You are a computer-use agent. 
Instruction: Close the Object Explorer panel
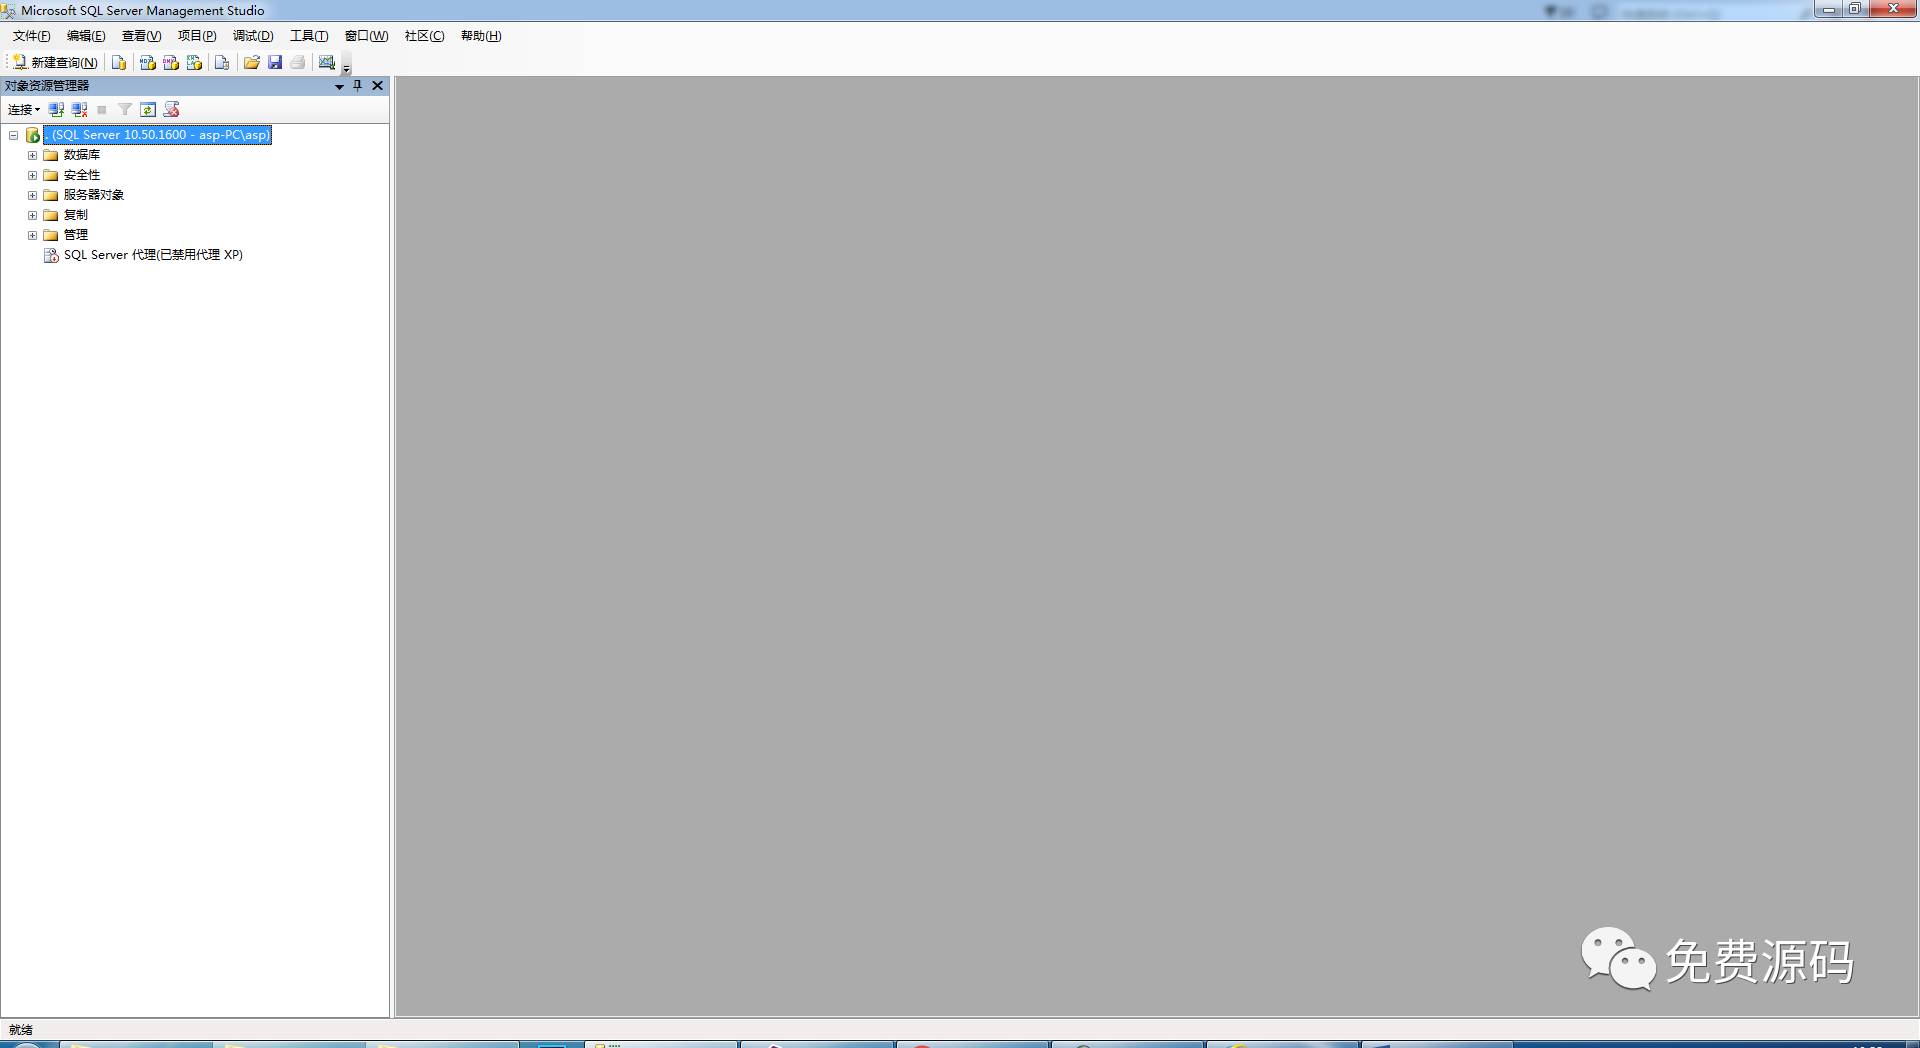coord(378,86)
